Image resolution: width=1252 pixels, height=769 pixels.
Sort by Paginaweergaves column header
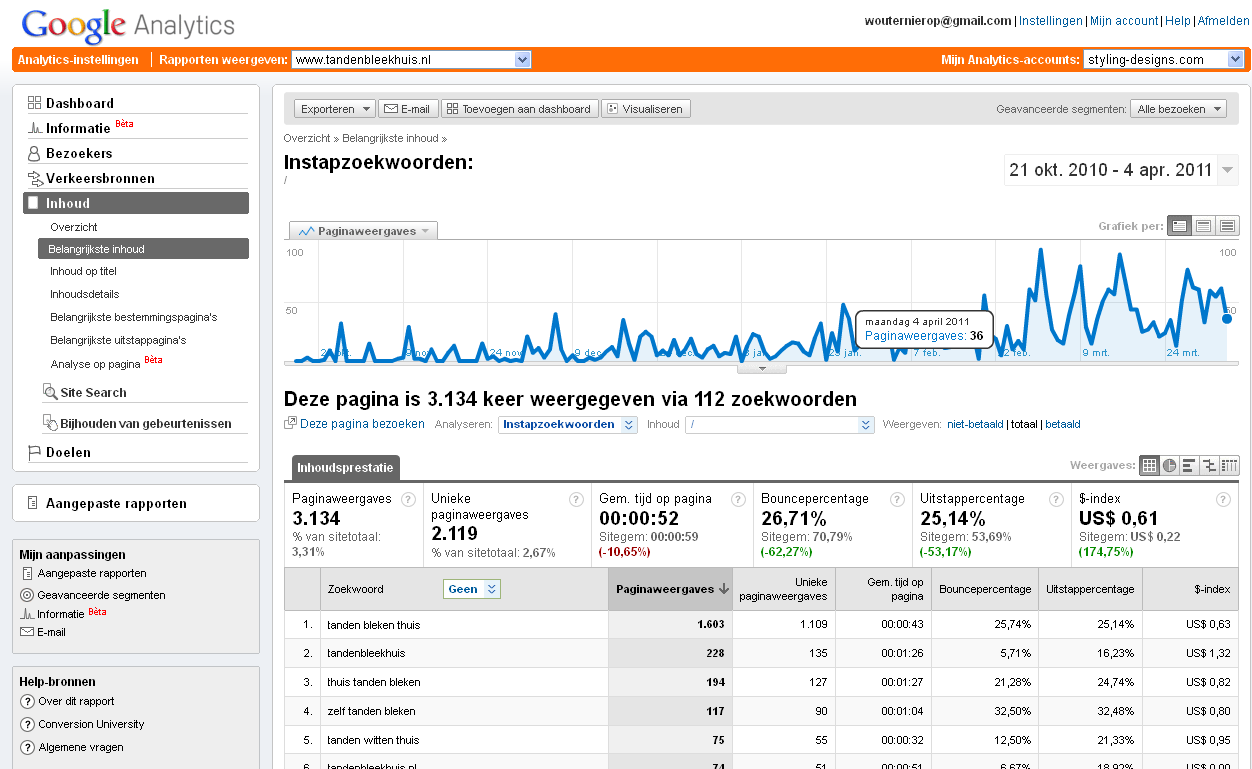coord(671,589)
